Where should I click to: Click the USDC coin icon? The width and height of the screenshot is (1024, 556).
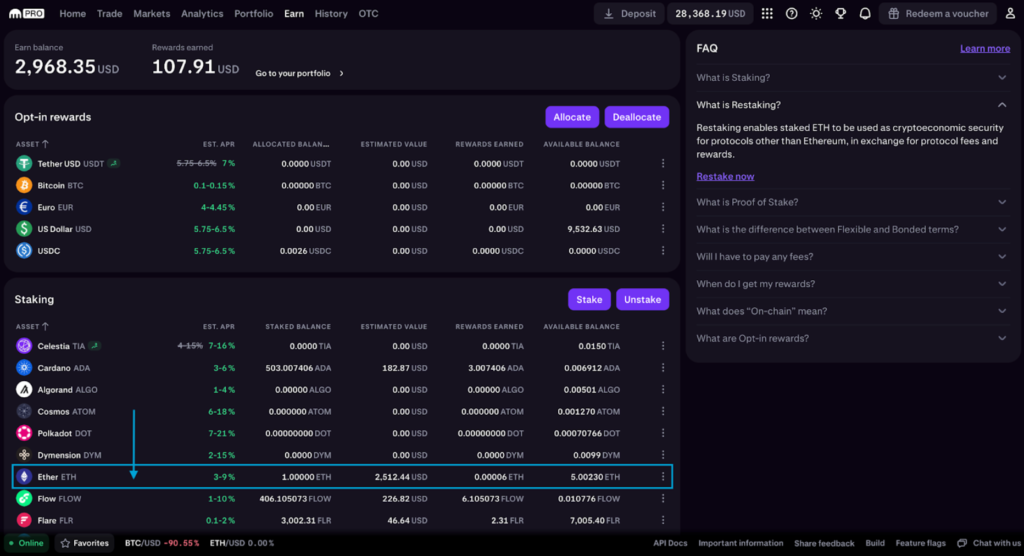24,251
